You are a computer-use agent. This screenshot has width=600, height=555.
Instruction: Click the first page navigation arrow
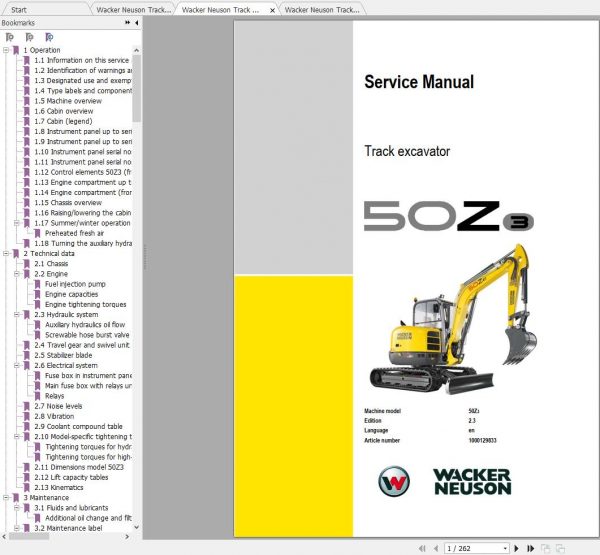pyautogui.click(x=422, y=548)
